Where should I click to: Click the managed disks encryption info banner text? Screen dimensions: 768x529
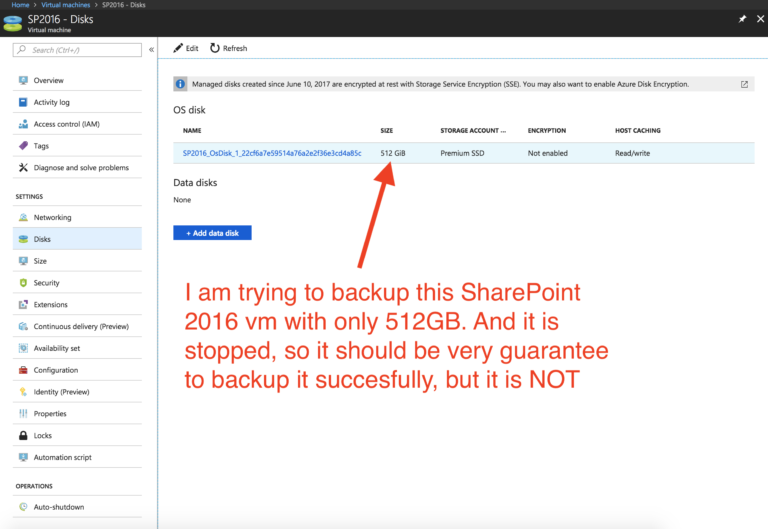point(440,84)
